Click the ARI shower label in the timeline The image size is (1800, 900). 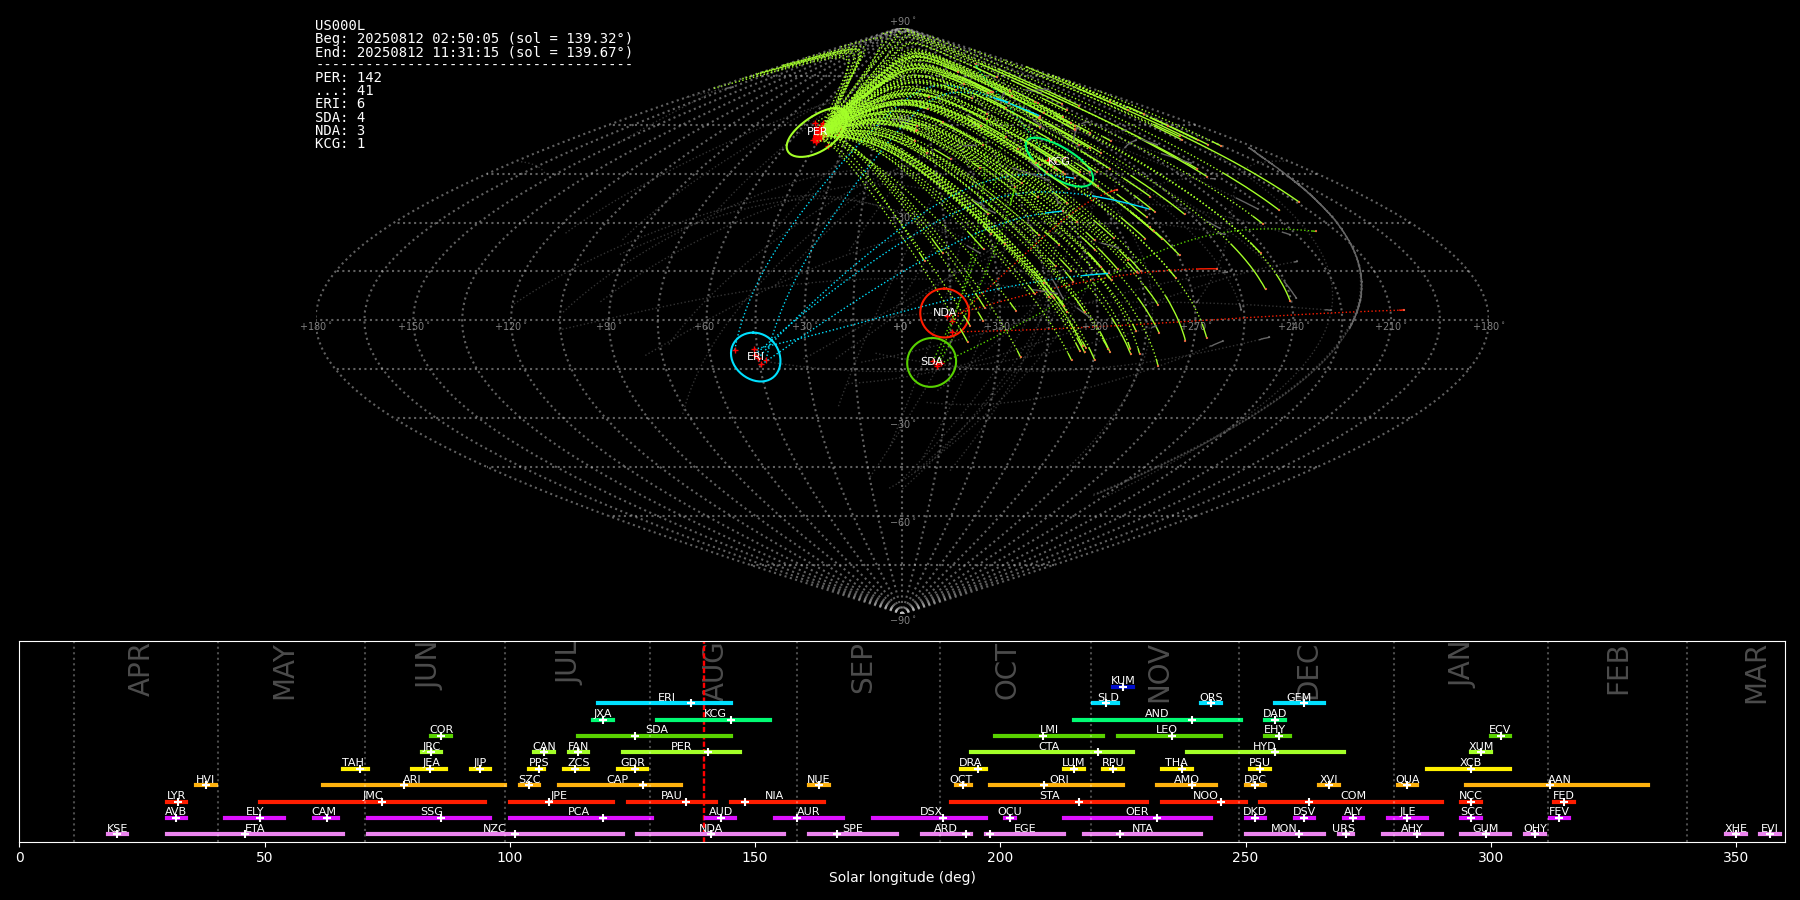(x=412, y=780)
